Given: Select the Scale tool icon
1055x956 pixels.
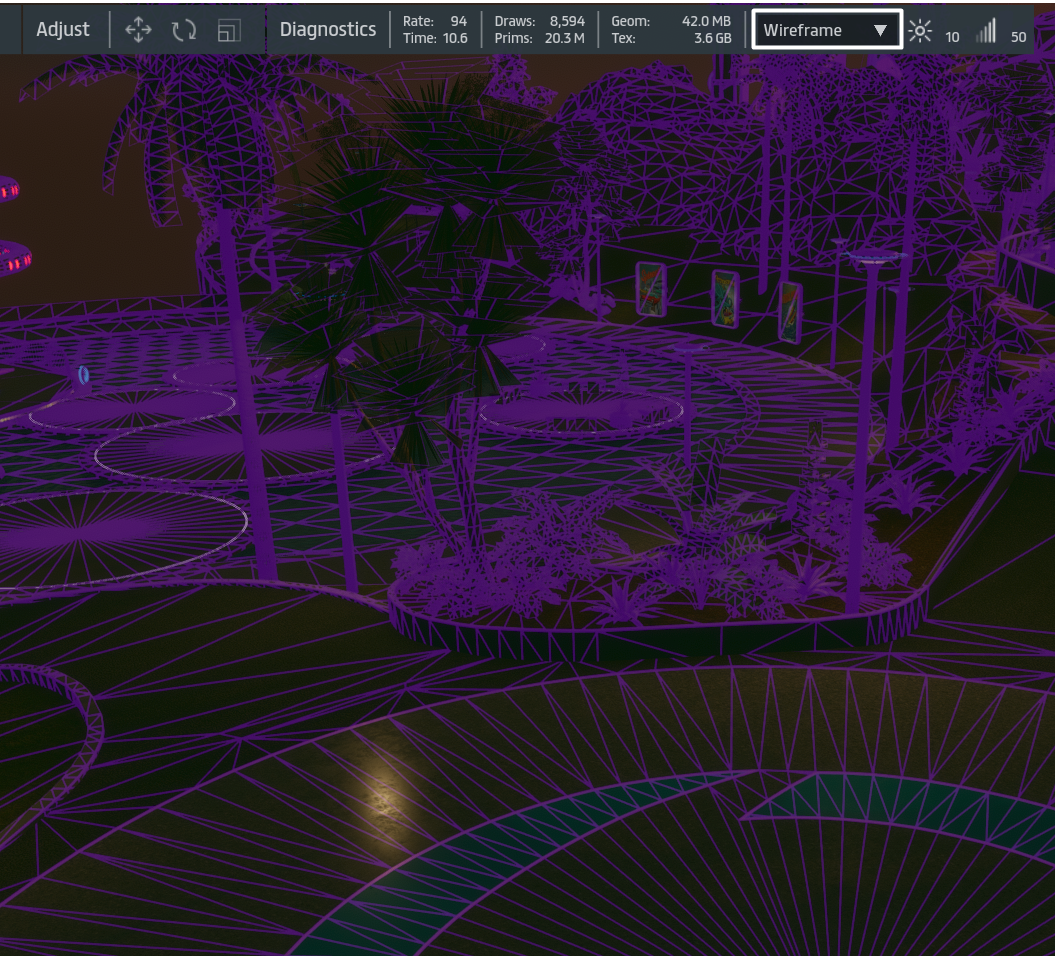Looking at the screenshot, I should (x=229, y=31).
